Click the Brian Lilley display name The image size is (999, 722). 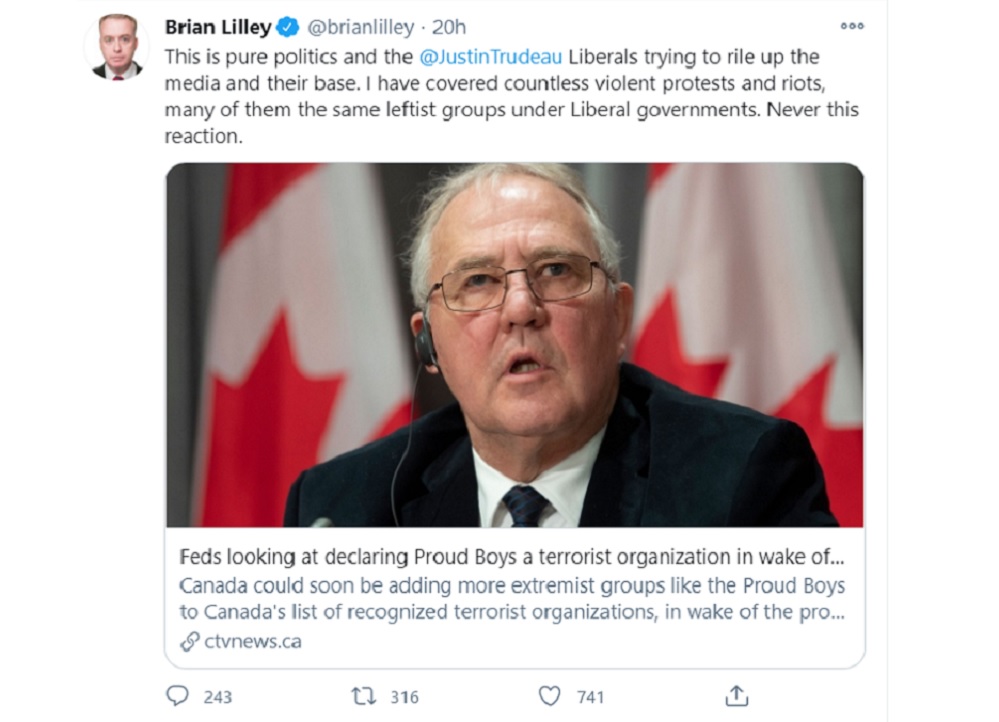(x=218, y=27)
